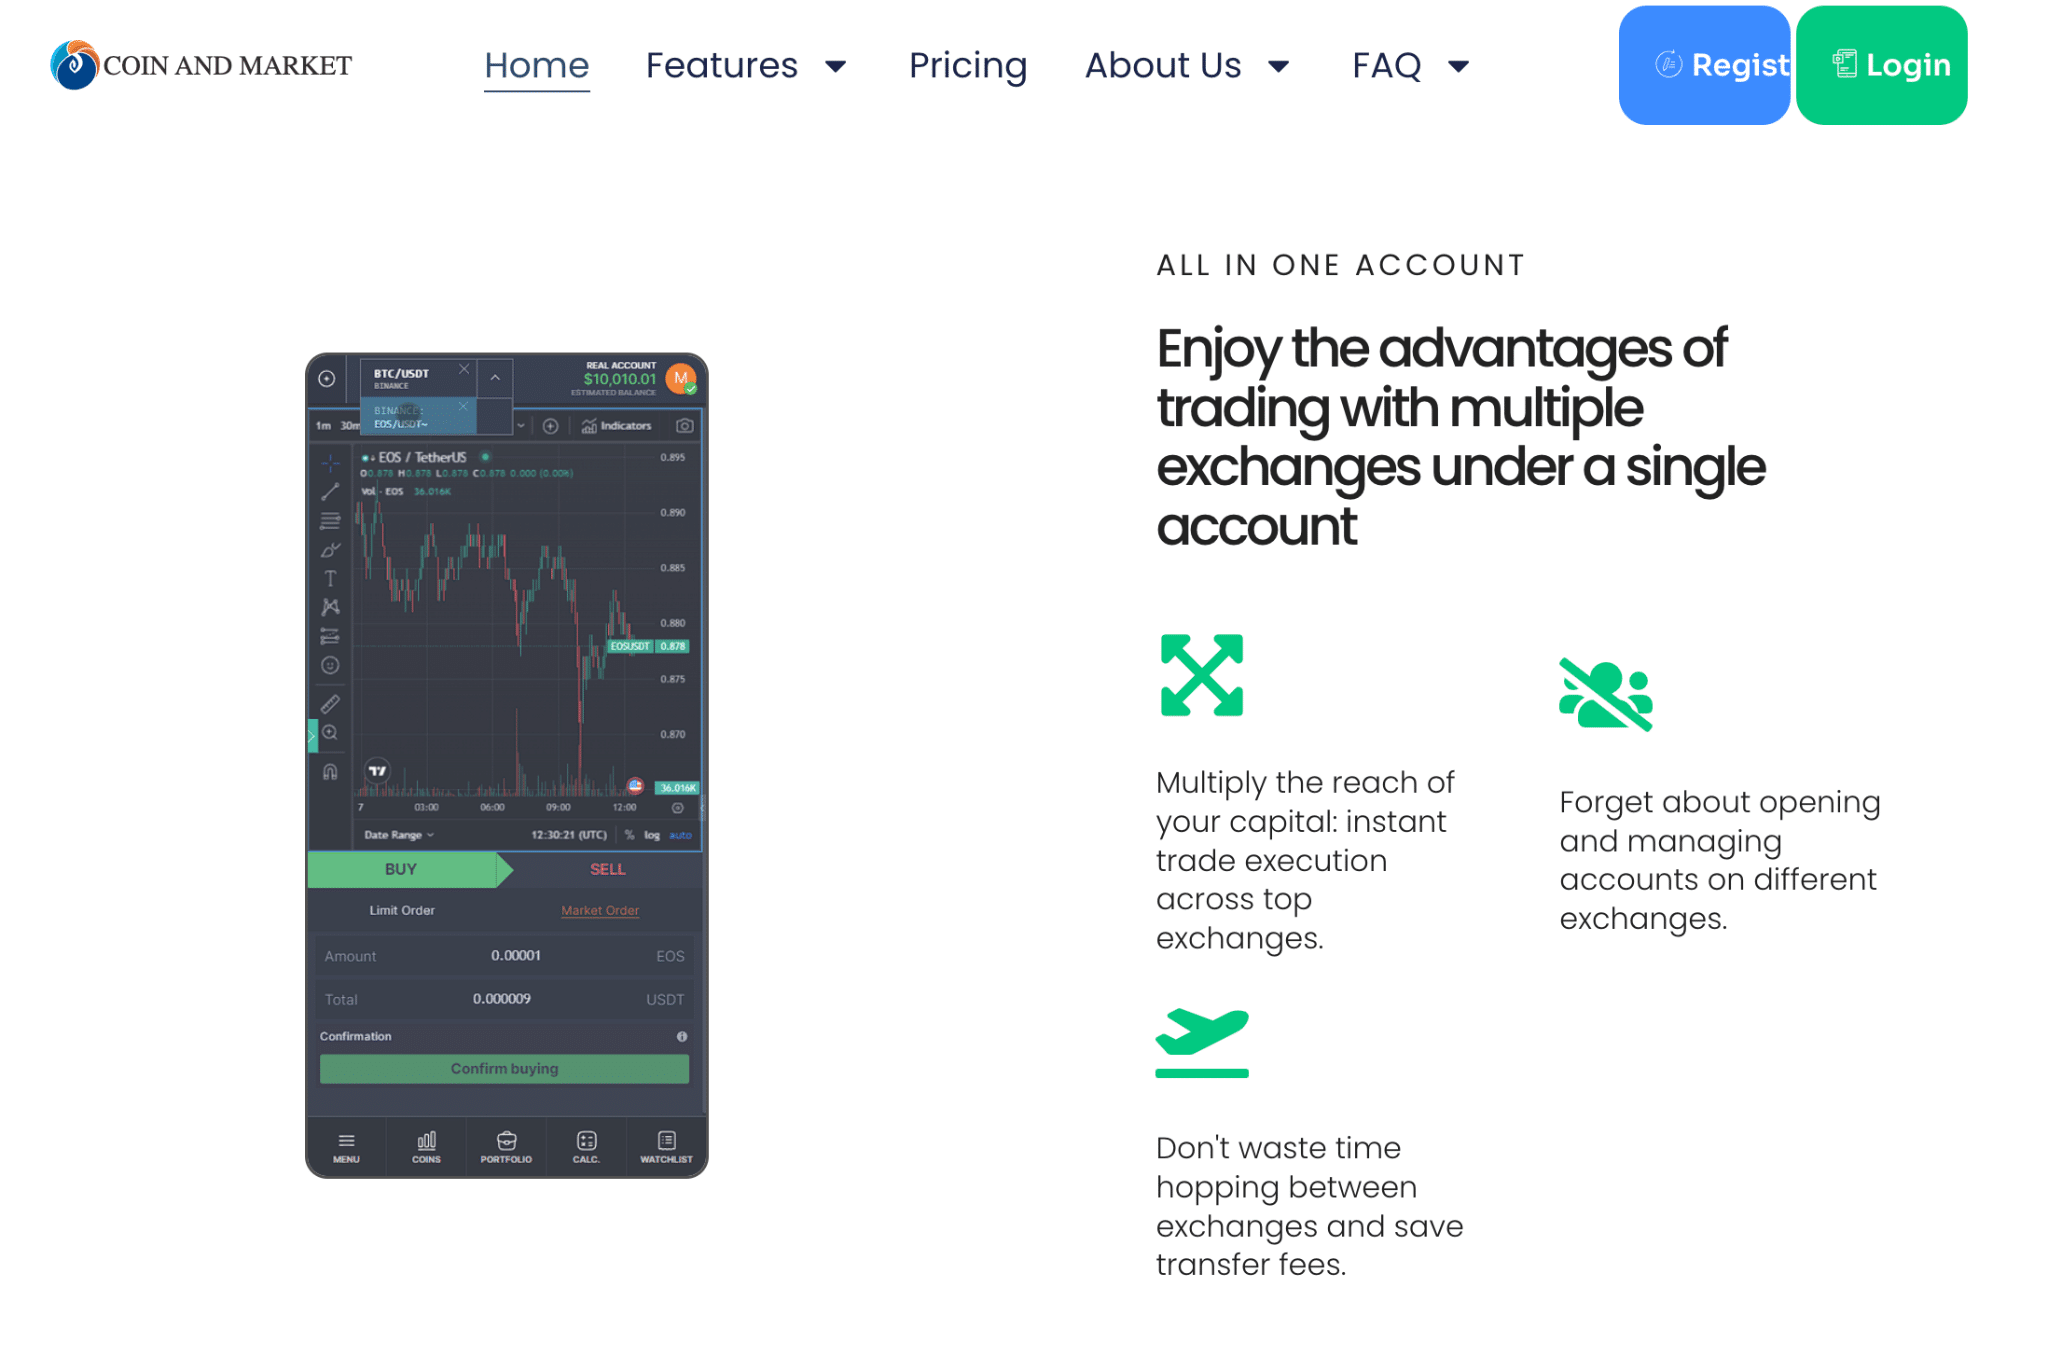Select the Limit Order option
The height and width of the screenshot is (1367, 2048).
click(x=401, y=909)
